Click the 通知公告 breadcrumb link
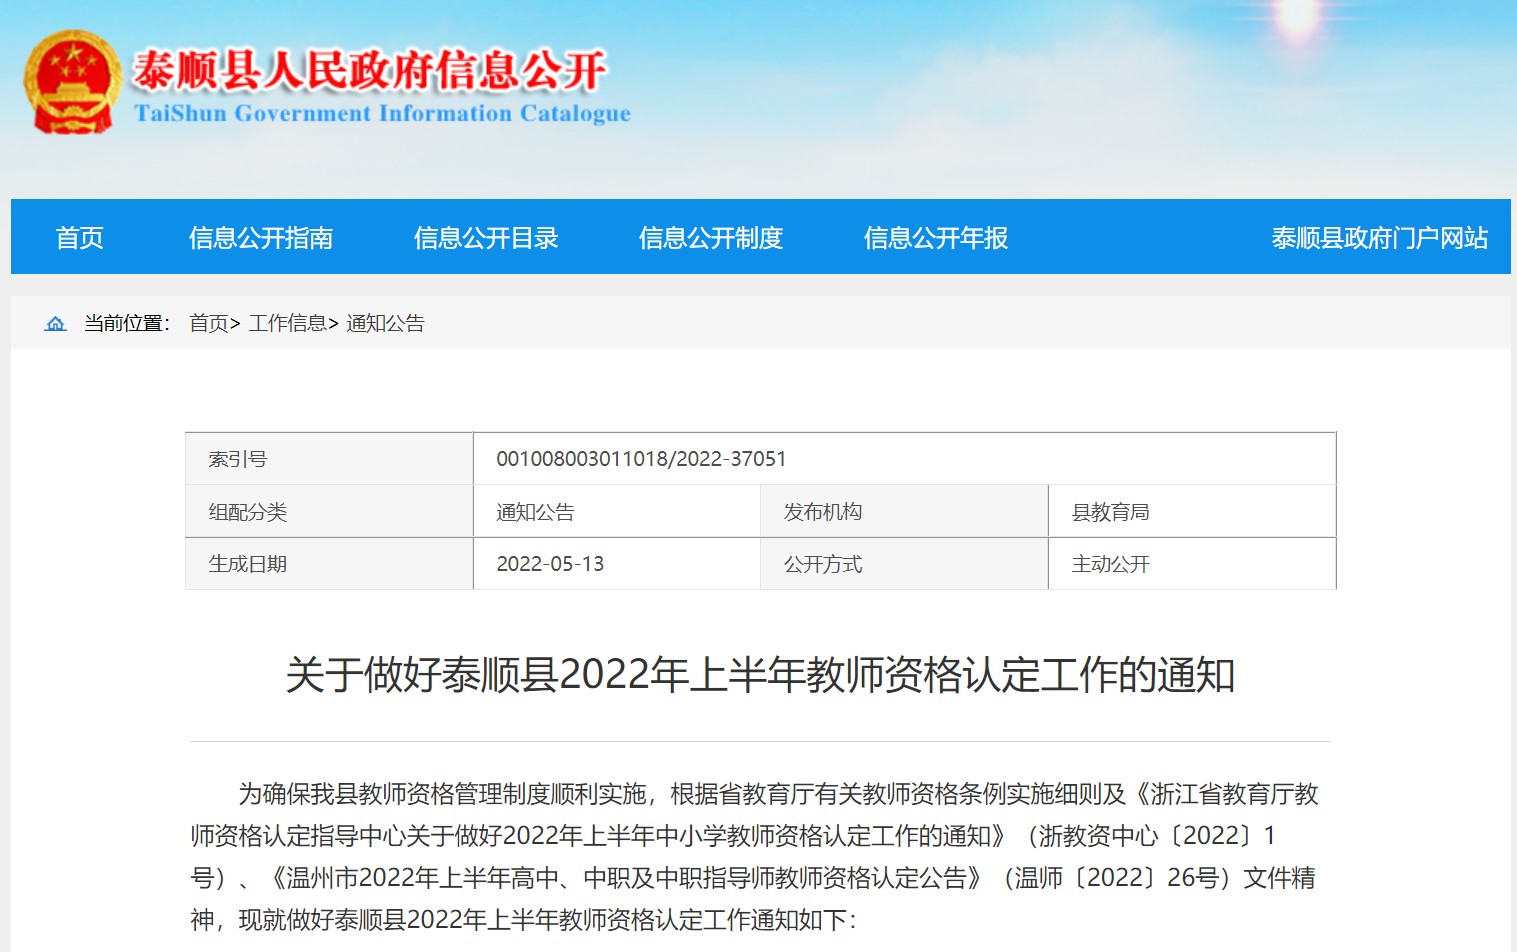This screenshot has height=952, width=1517. 385,323
